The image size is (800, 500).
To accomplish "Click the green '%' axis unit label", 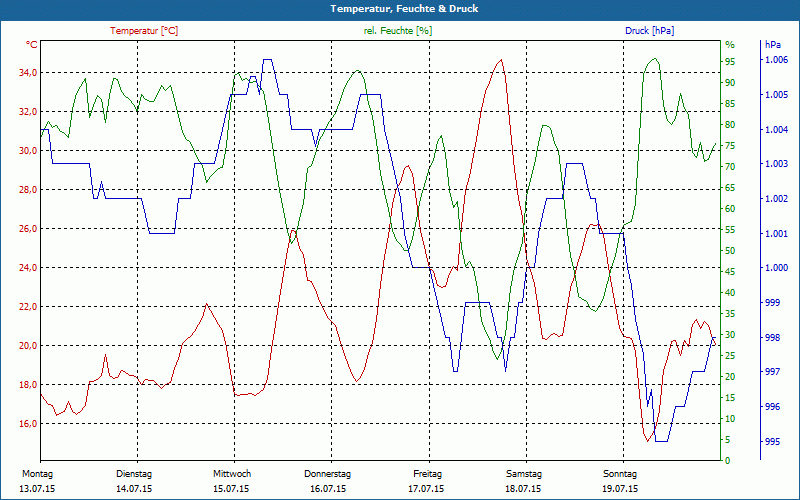I will [729, 45].
